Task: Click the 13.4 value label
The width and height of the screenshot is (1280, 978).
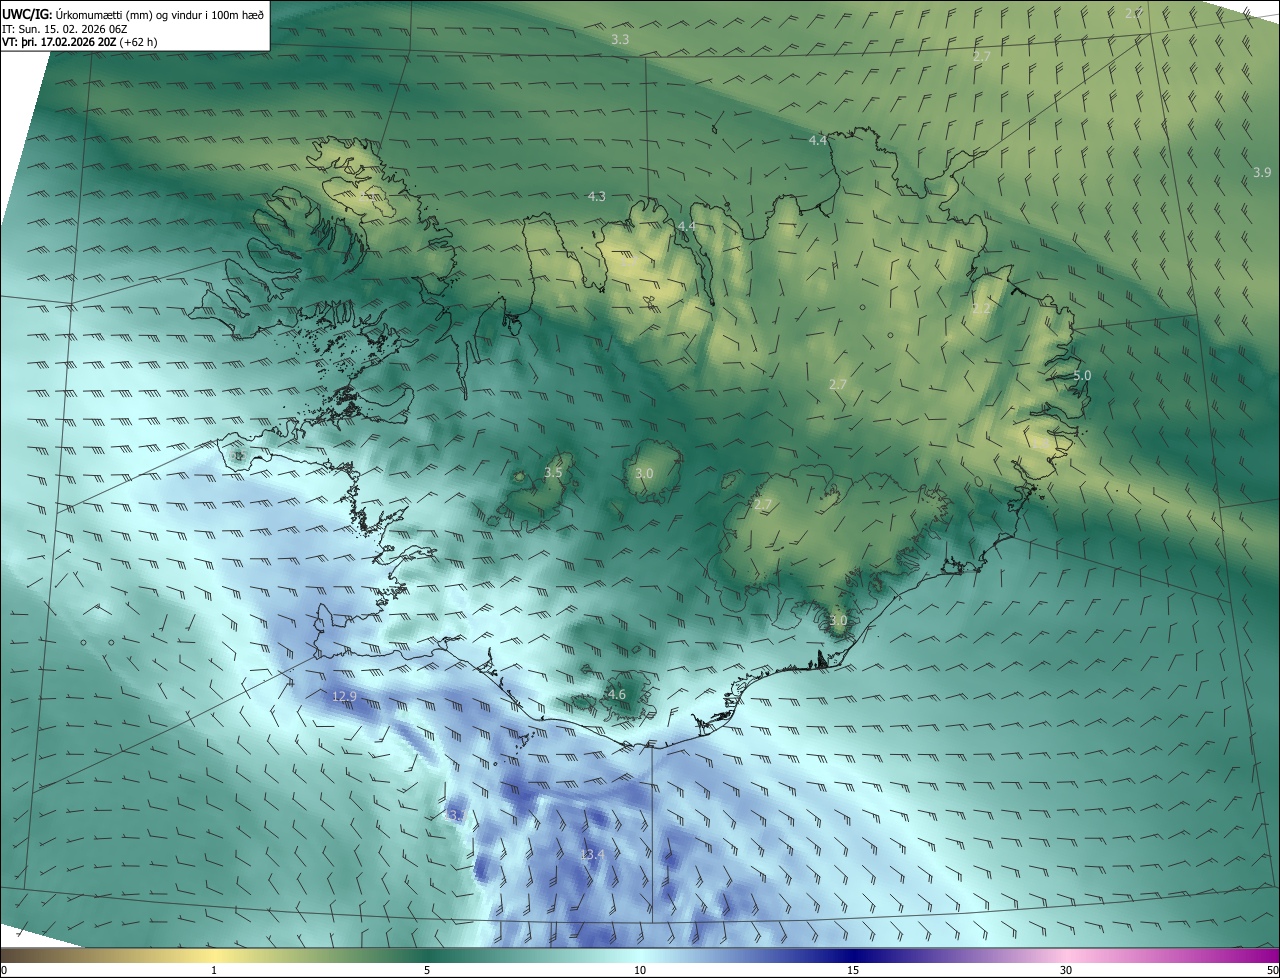Action: (593, 854)
